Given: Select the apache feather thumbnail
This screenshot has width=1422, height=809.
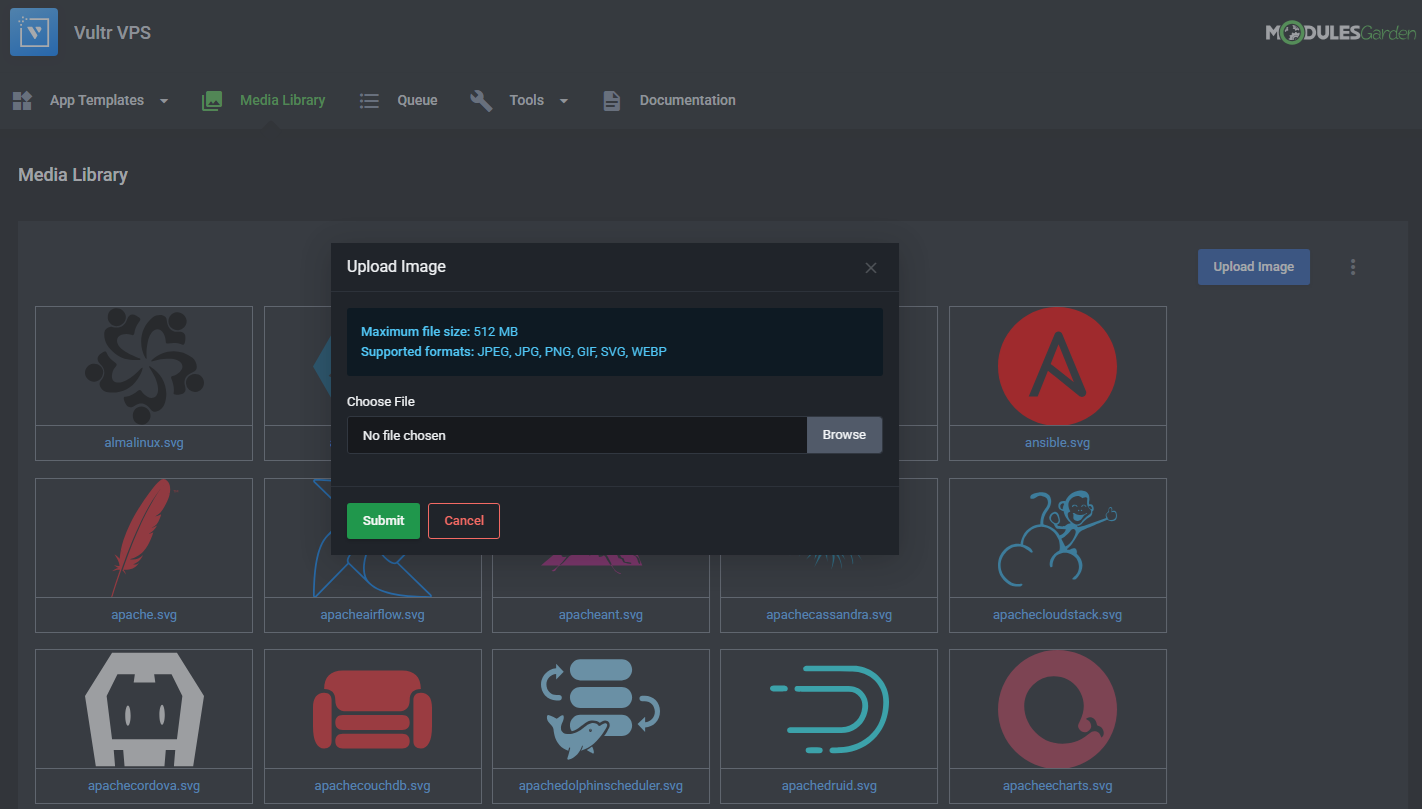Looking at the screenshot, I should (144, 538).
